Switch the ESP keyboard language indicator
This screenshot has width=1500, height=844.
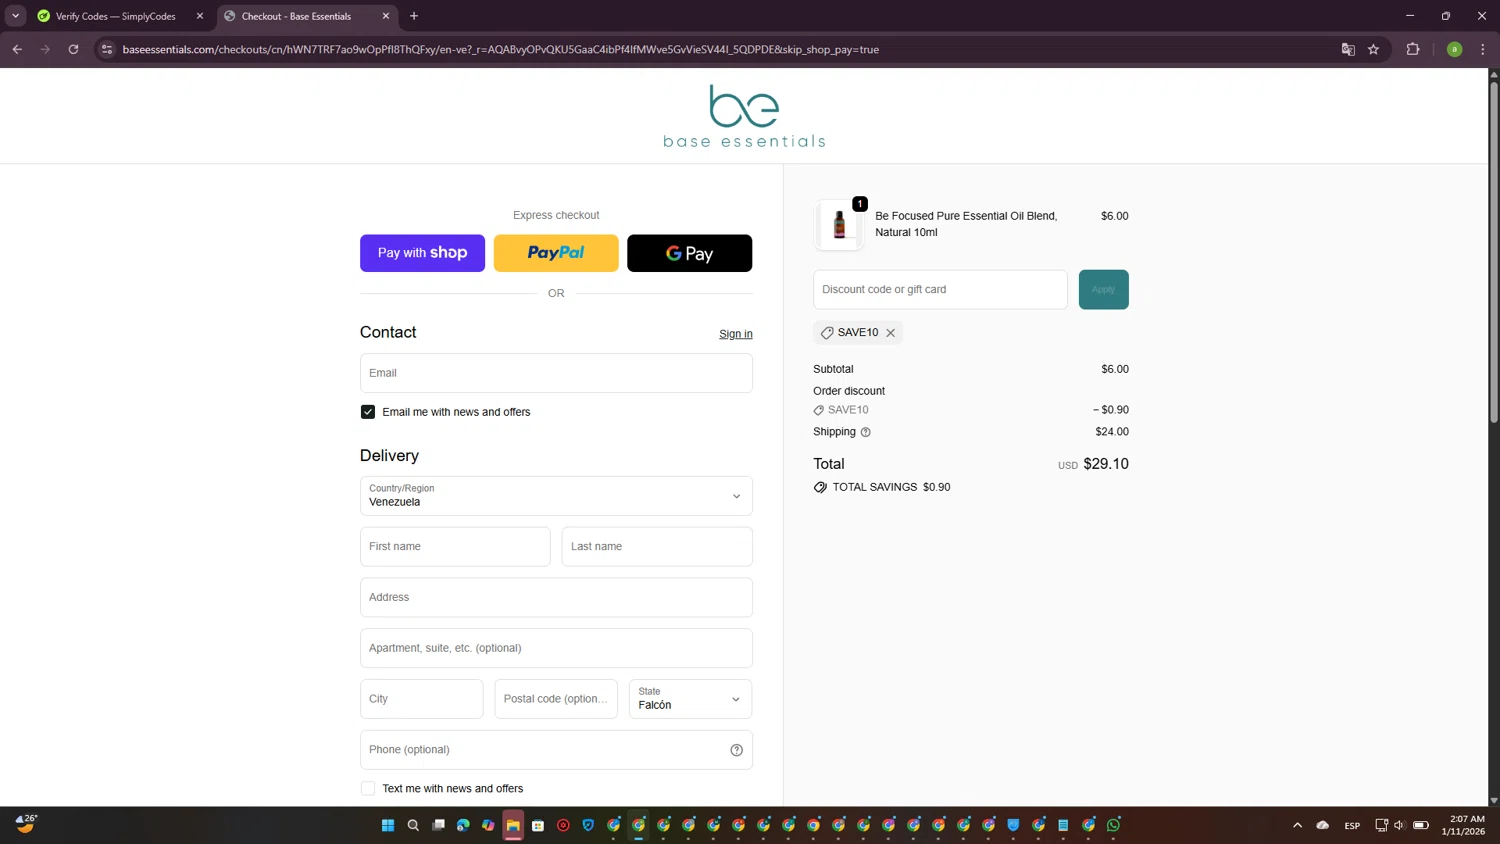click(x=1352, y=825)
